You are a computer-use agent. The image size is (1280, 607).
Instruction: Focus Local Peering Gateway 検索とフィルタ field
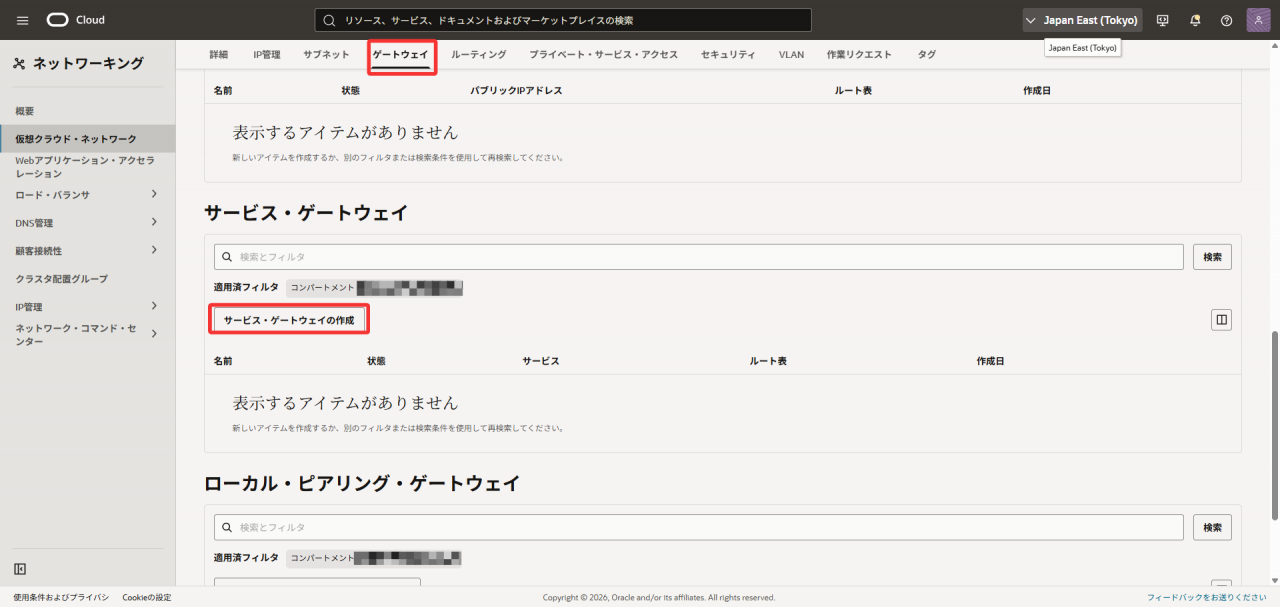coord(699,527)
